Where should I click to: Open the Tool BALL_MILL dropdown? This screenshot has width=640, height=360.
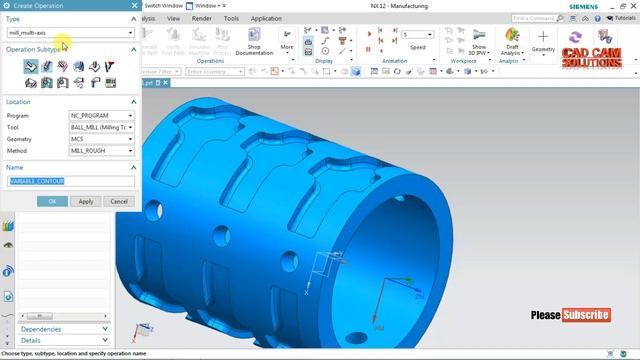click(x=102, y=127)
